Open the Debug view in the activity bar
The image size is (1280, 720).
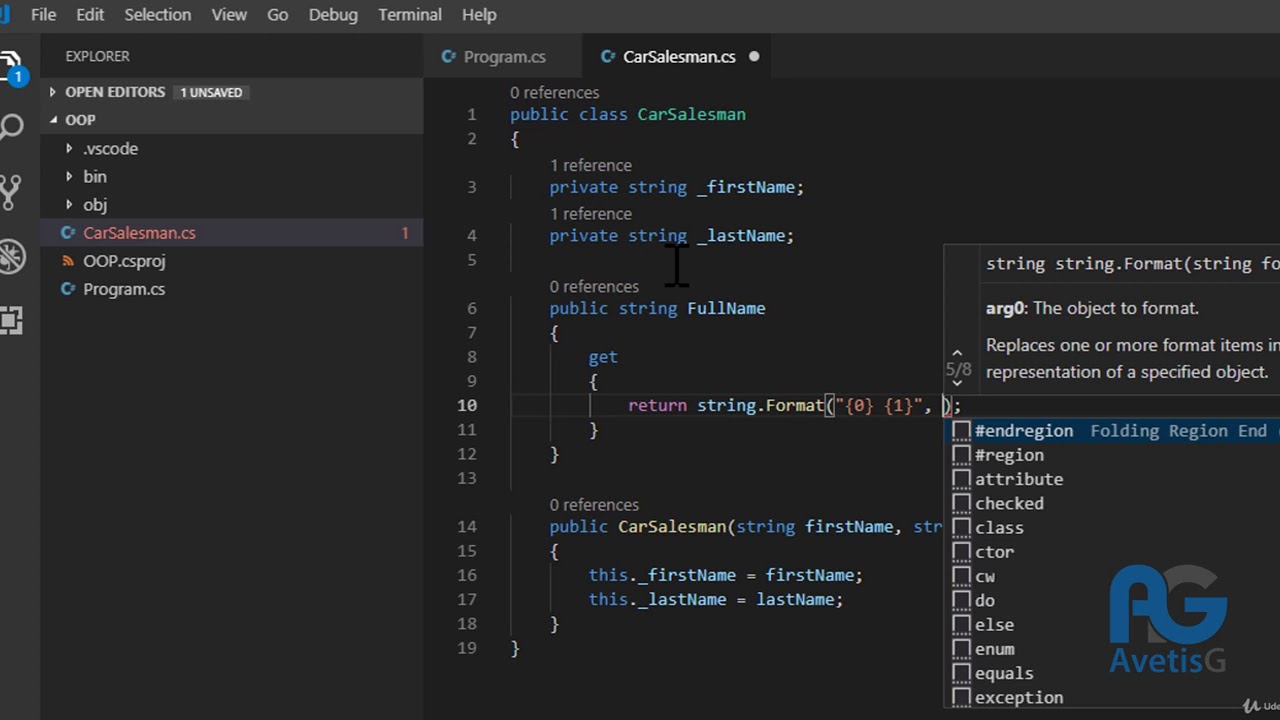point(11,256)
